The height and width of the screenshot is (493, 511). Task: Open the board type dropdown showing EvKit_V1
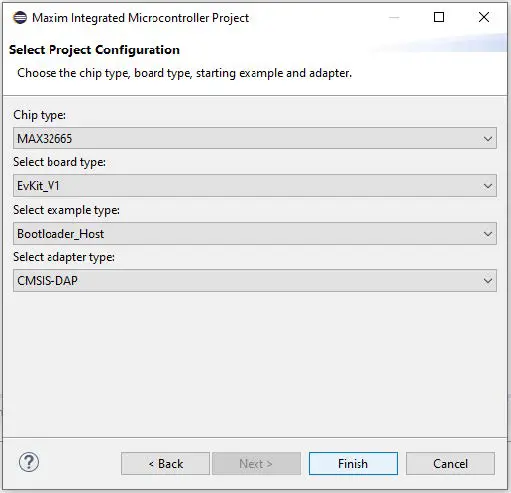pos(255,185)
